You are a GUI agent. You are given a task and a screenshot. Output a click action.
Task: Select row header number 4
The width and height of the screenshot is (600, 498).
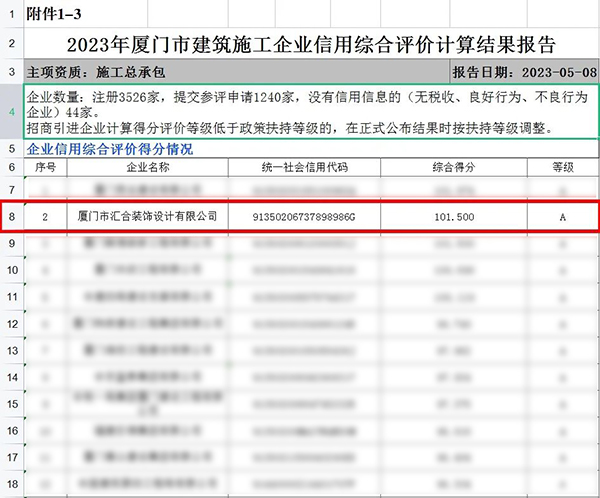coord(10,111)
